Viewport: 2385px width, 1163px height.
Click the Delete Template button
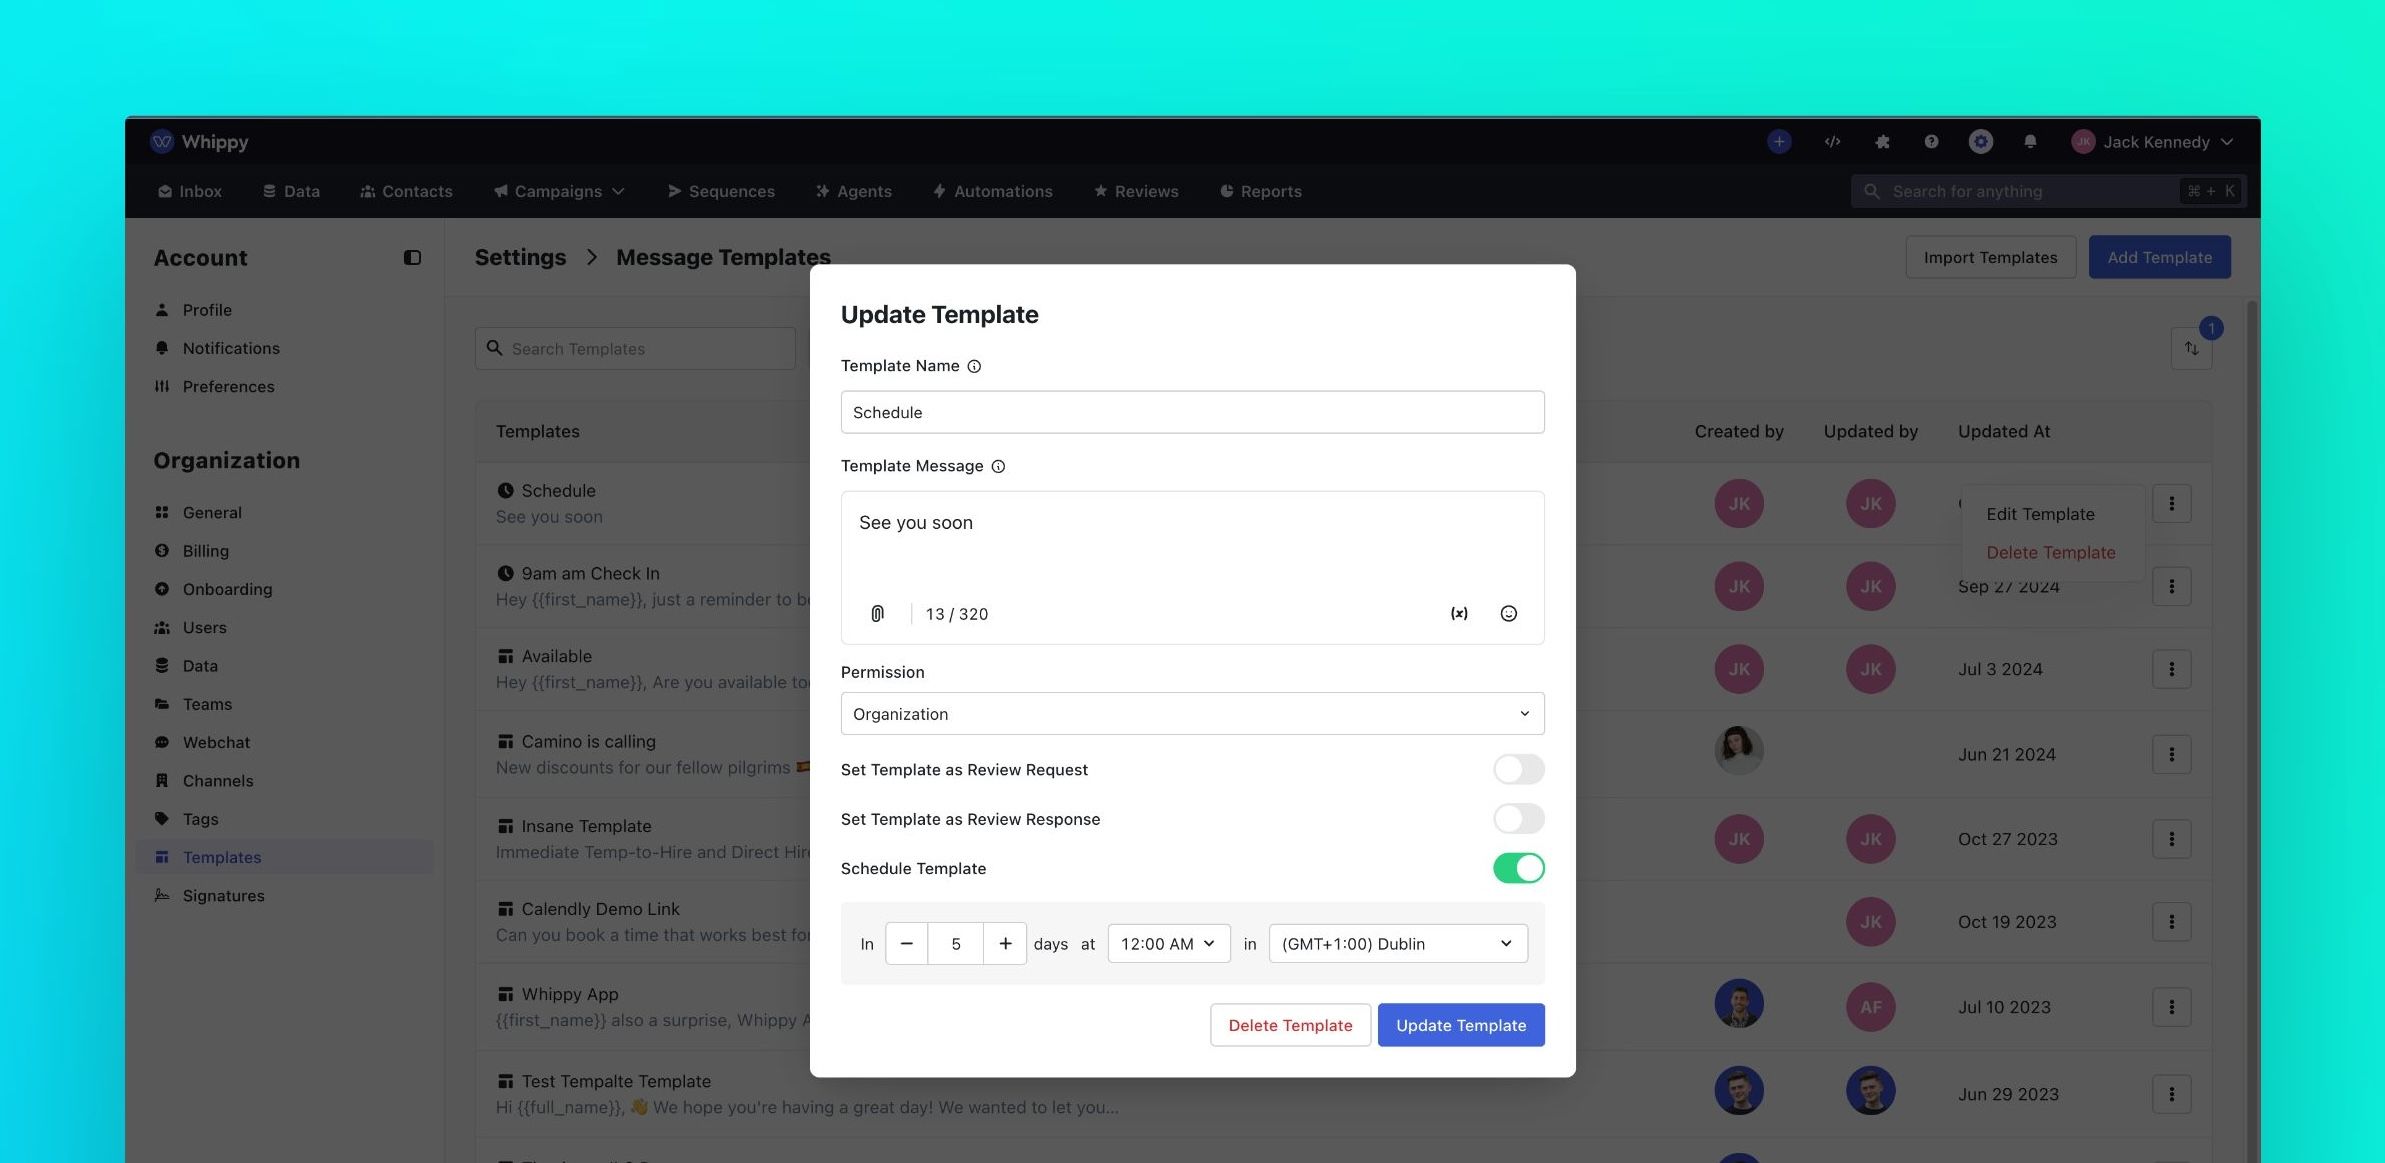tap(1290, 1025)
